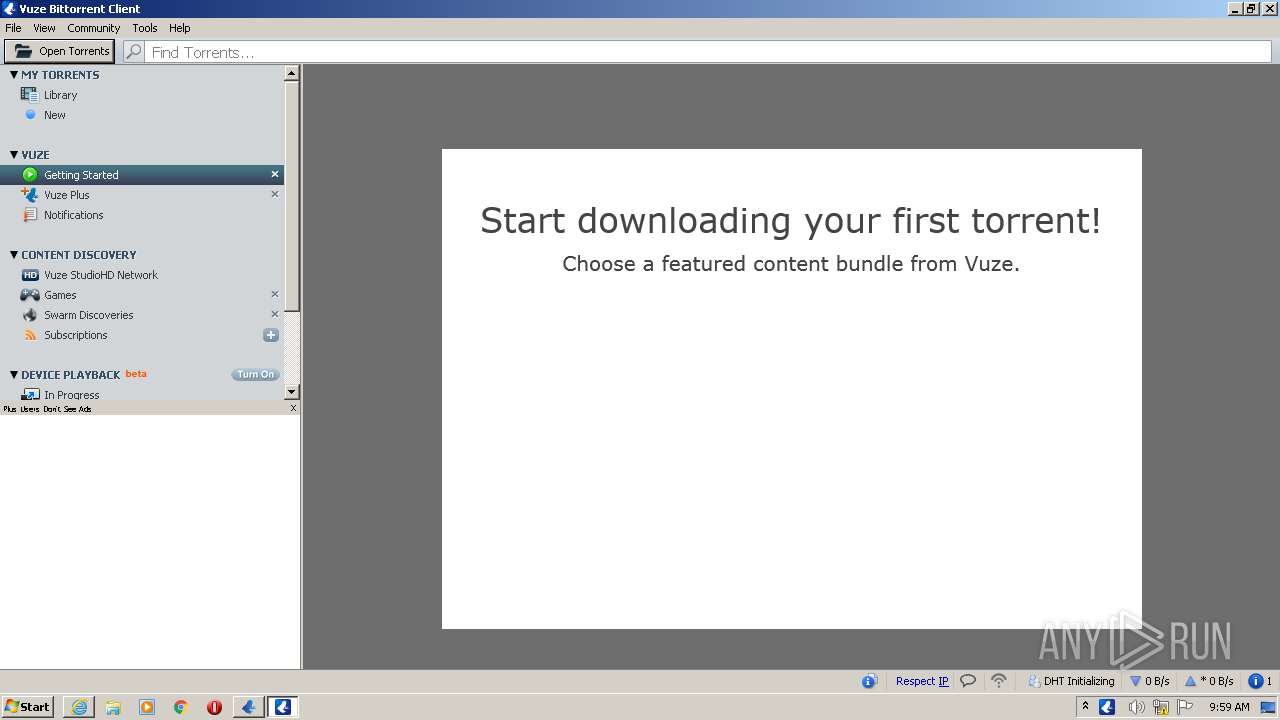Click the sidebar scrollbar down arrow

point(292,393)
